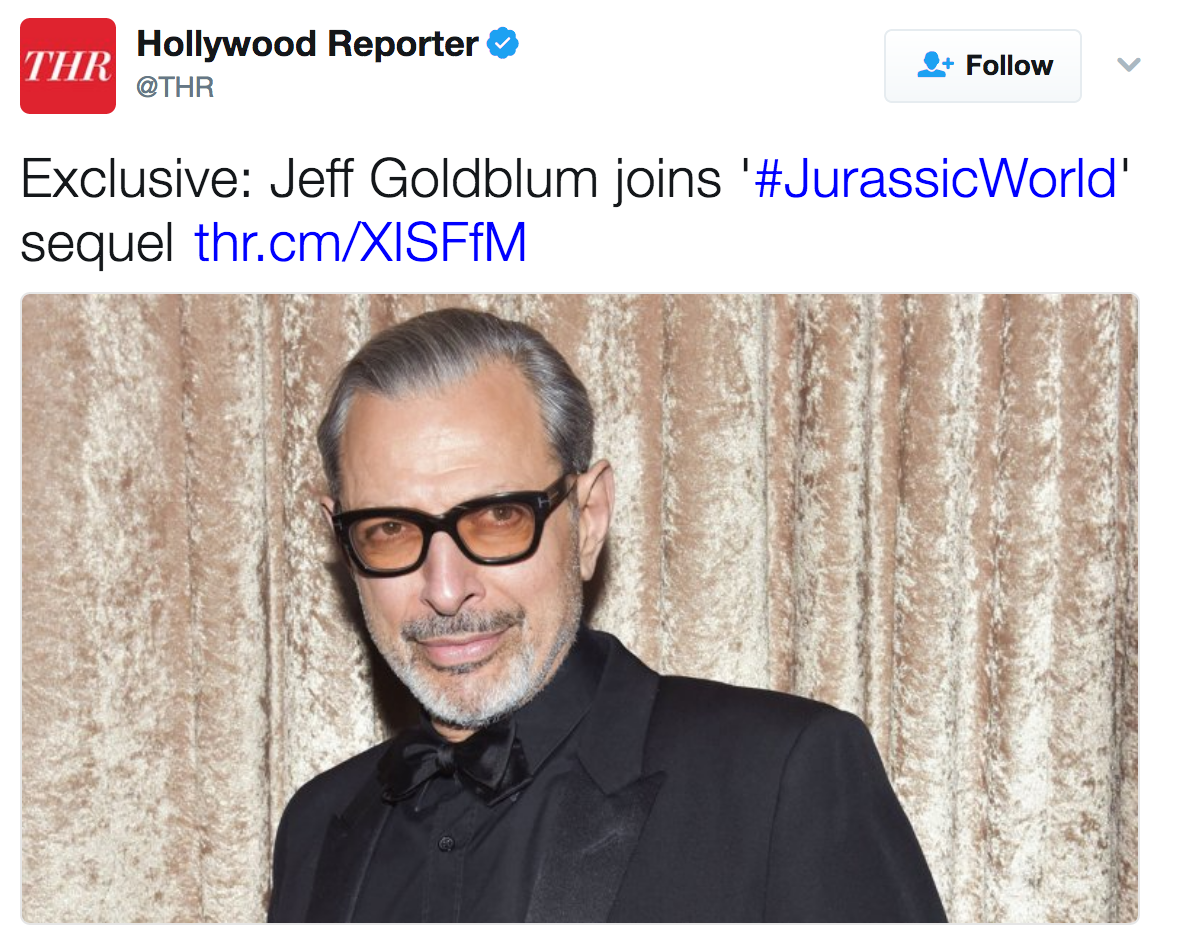The width and height of the screenshot is (1180, 940).
Task: Click the person-plus icon on Follow
Action: pyautogui.click(x=935, y=65)
